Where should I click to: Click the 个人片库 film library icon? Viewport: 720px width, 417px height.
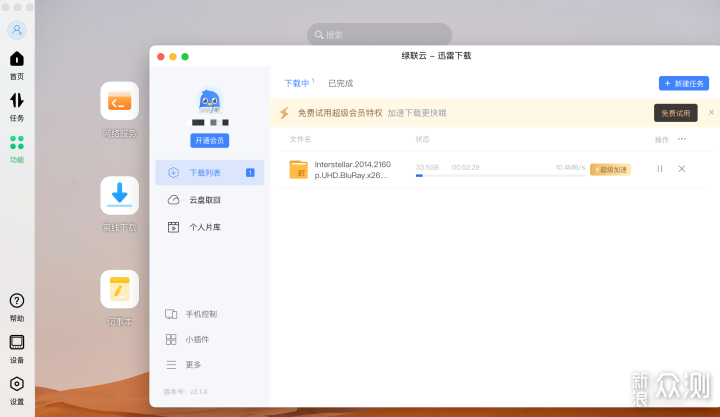pyautogui.click(x=174, y=227)
